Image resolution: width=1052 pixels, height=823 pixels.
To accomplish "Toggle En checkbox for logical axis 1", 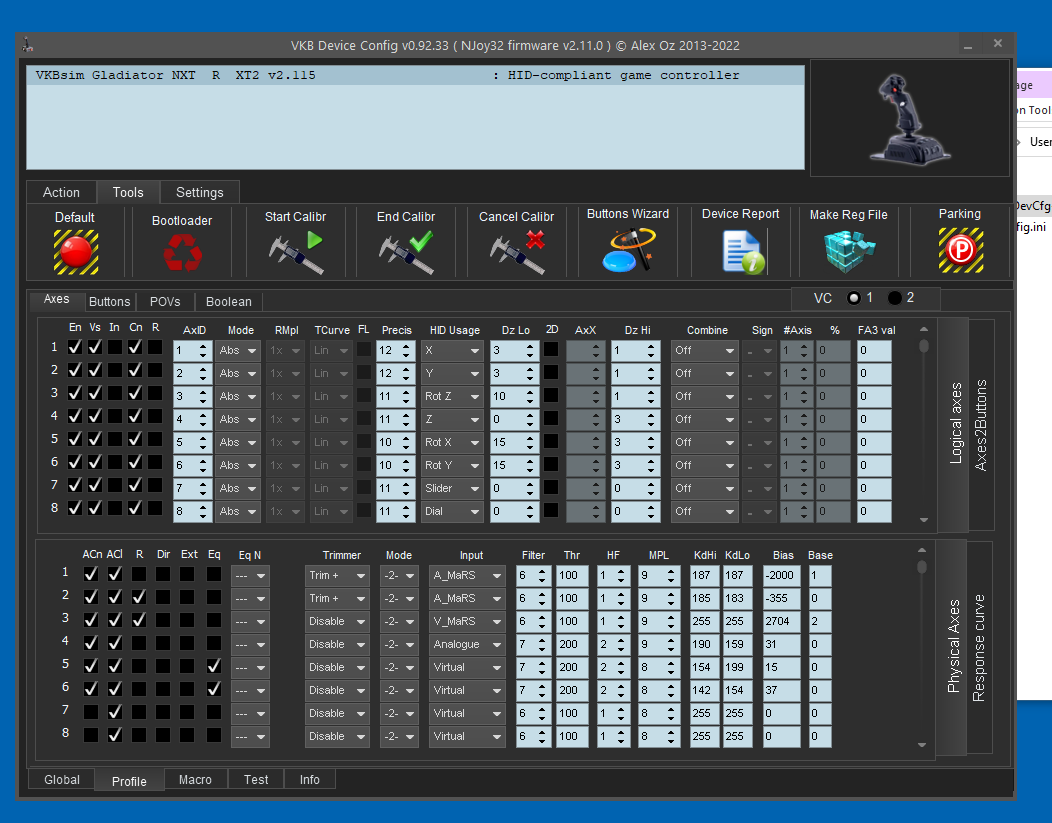I will click(x=75, y=347).
